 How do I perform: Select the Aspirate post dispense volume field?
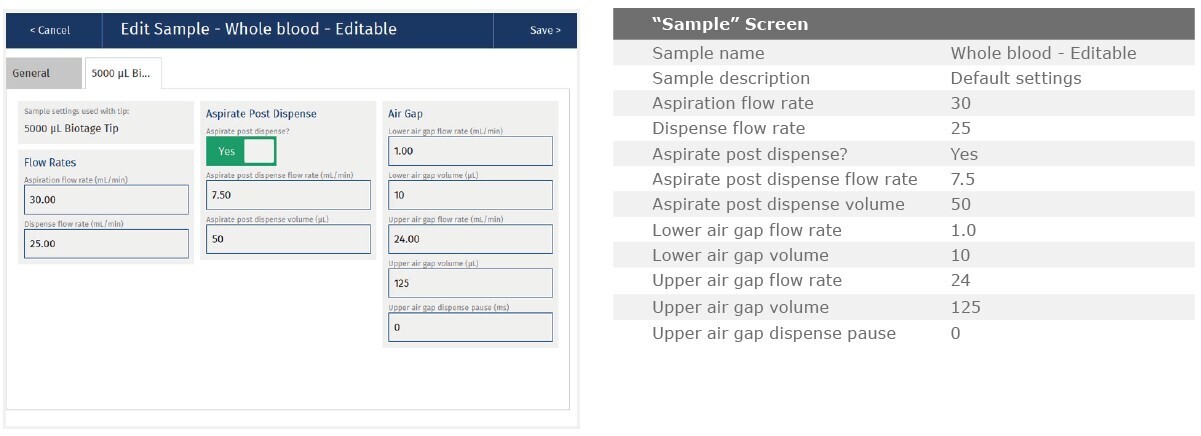point(288,239)
